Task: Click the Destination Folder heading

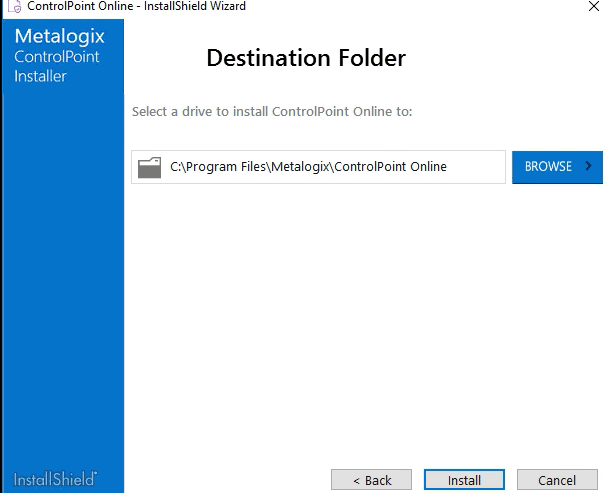Action: [x=306, y=58]
